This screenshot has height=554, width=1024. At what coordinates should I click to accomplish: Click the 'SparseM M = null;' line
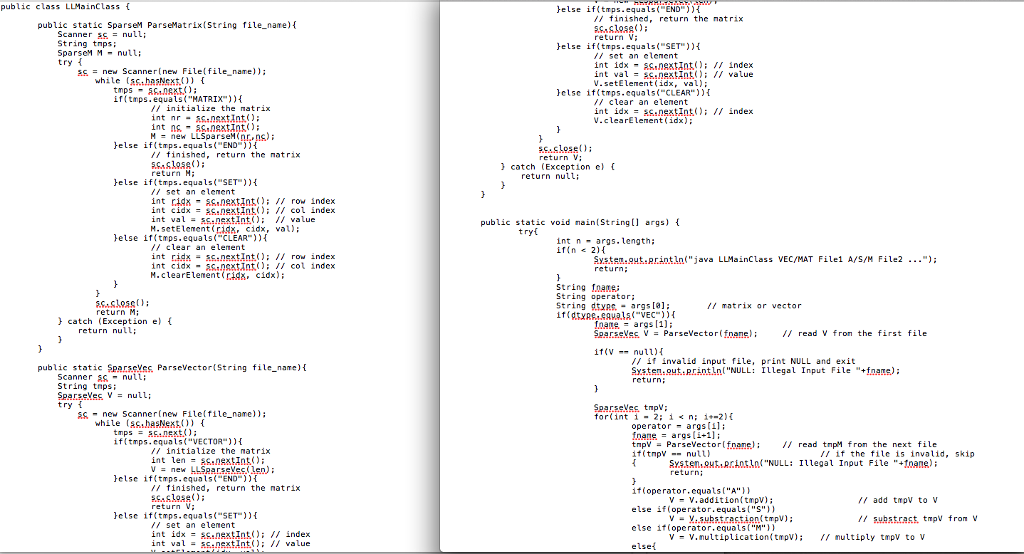[x=99, y=53]
